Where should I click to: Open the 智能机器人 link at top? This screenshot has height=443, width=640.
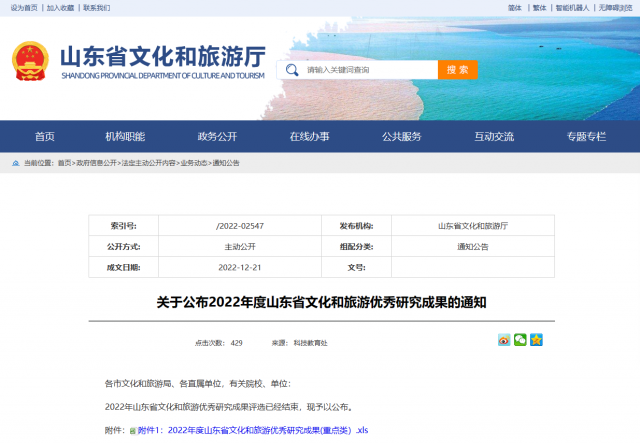pos(572,7)
